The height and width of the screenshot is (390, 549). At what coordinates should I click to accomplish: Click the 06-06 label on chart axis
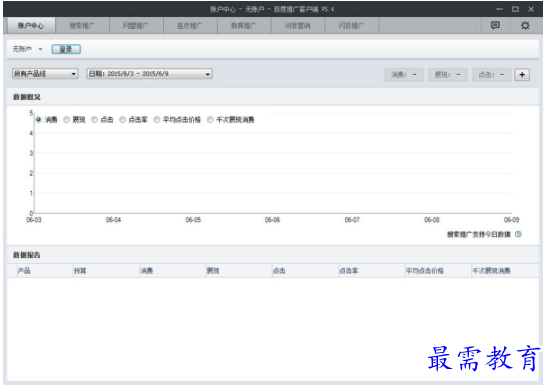pos(272,220)
